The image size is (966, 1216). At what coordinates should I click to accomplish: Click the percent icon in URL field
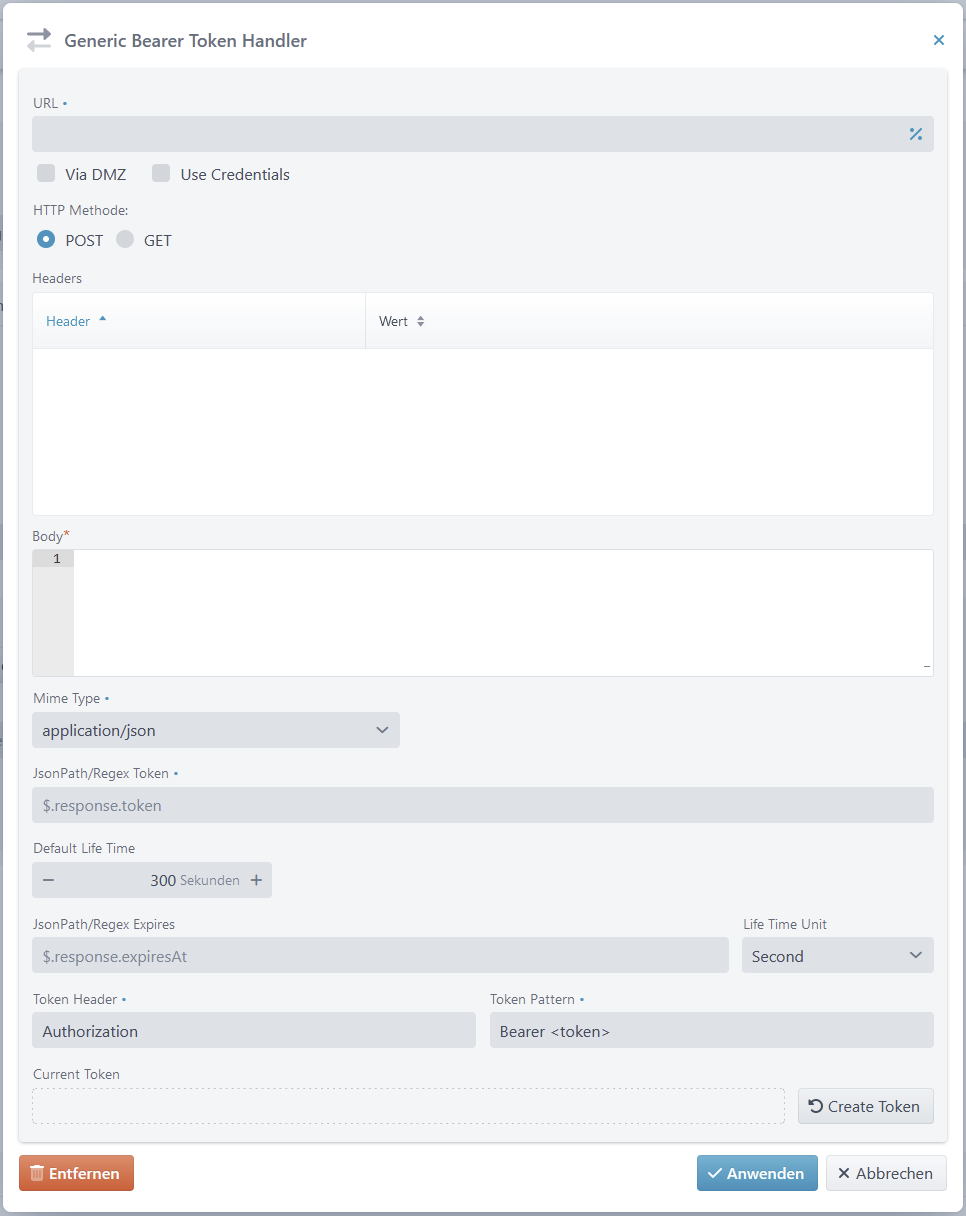(915, 134)
